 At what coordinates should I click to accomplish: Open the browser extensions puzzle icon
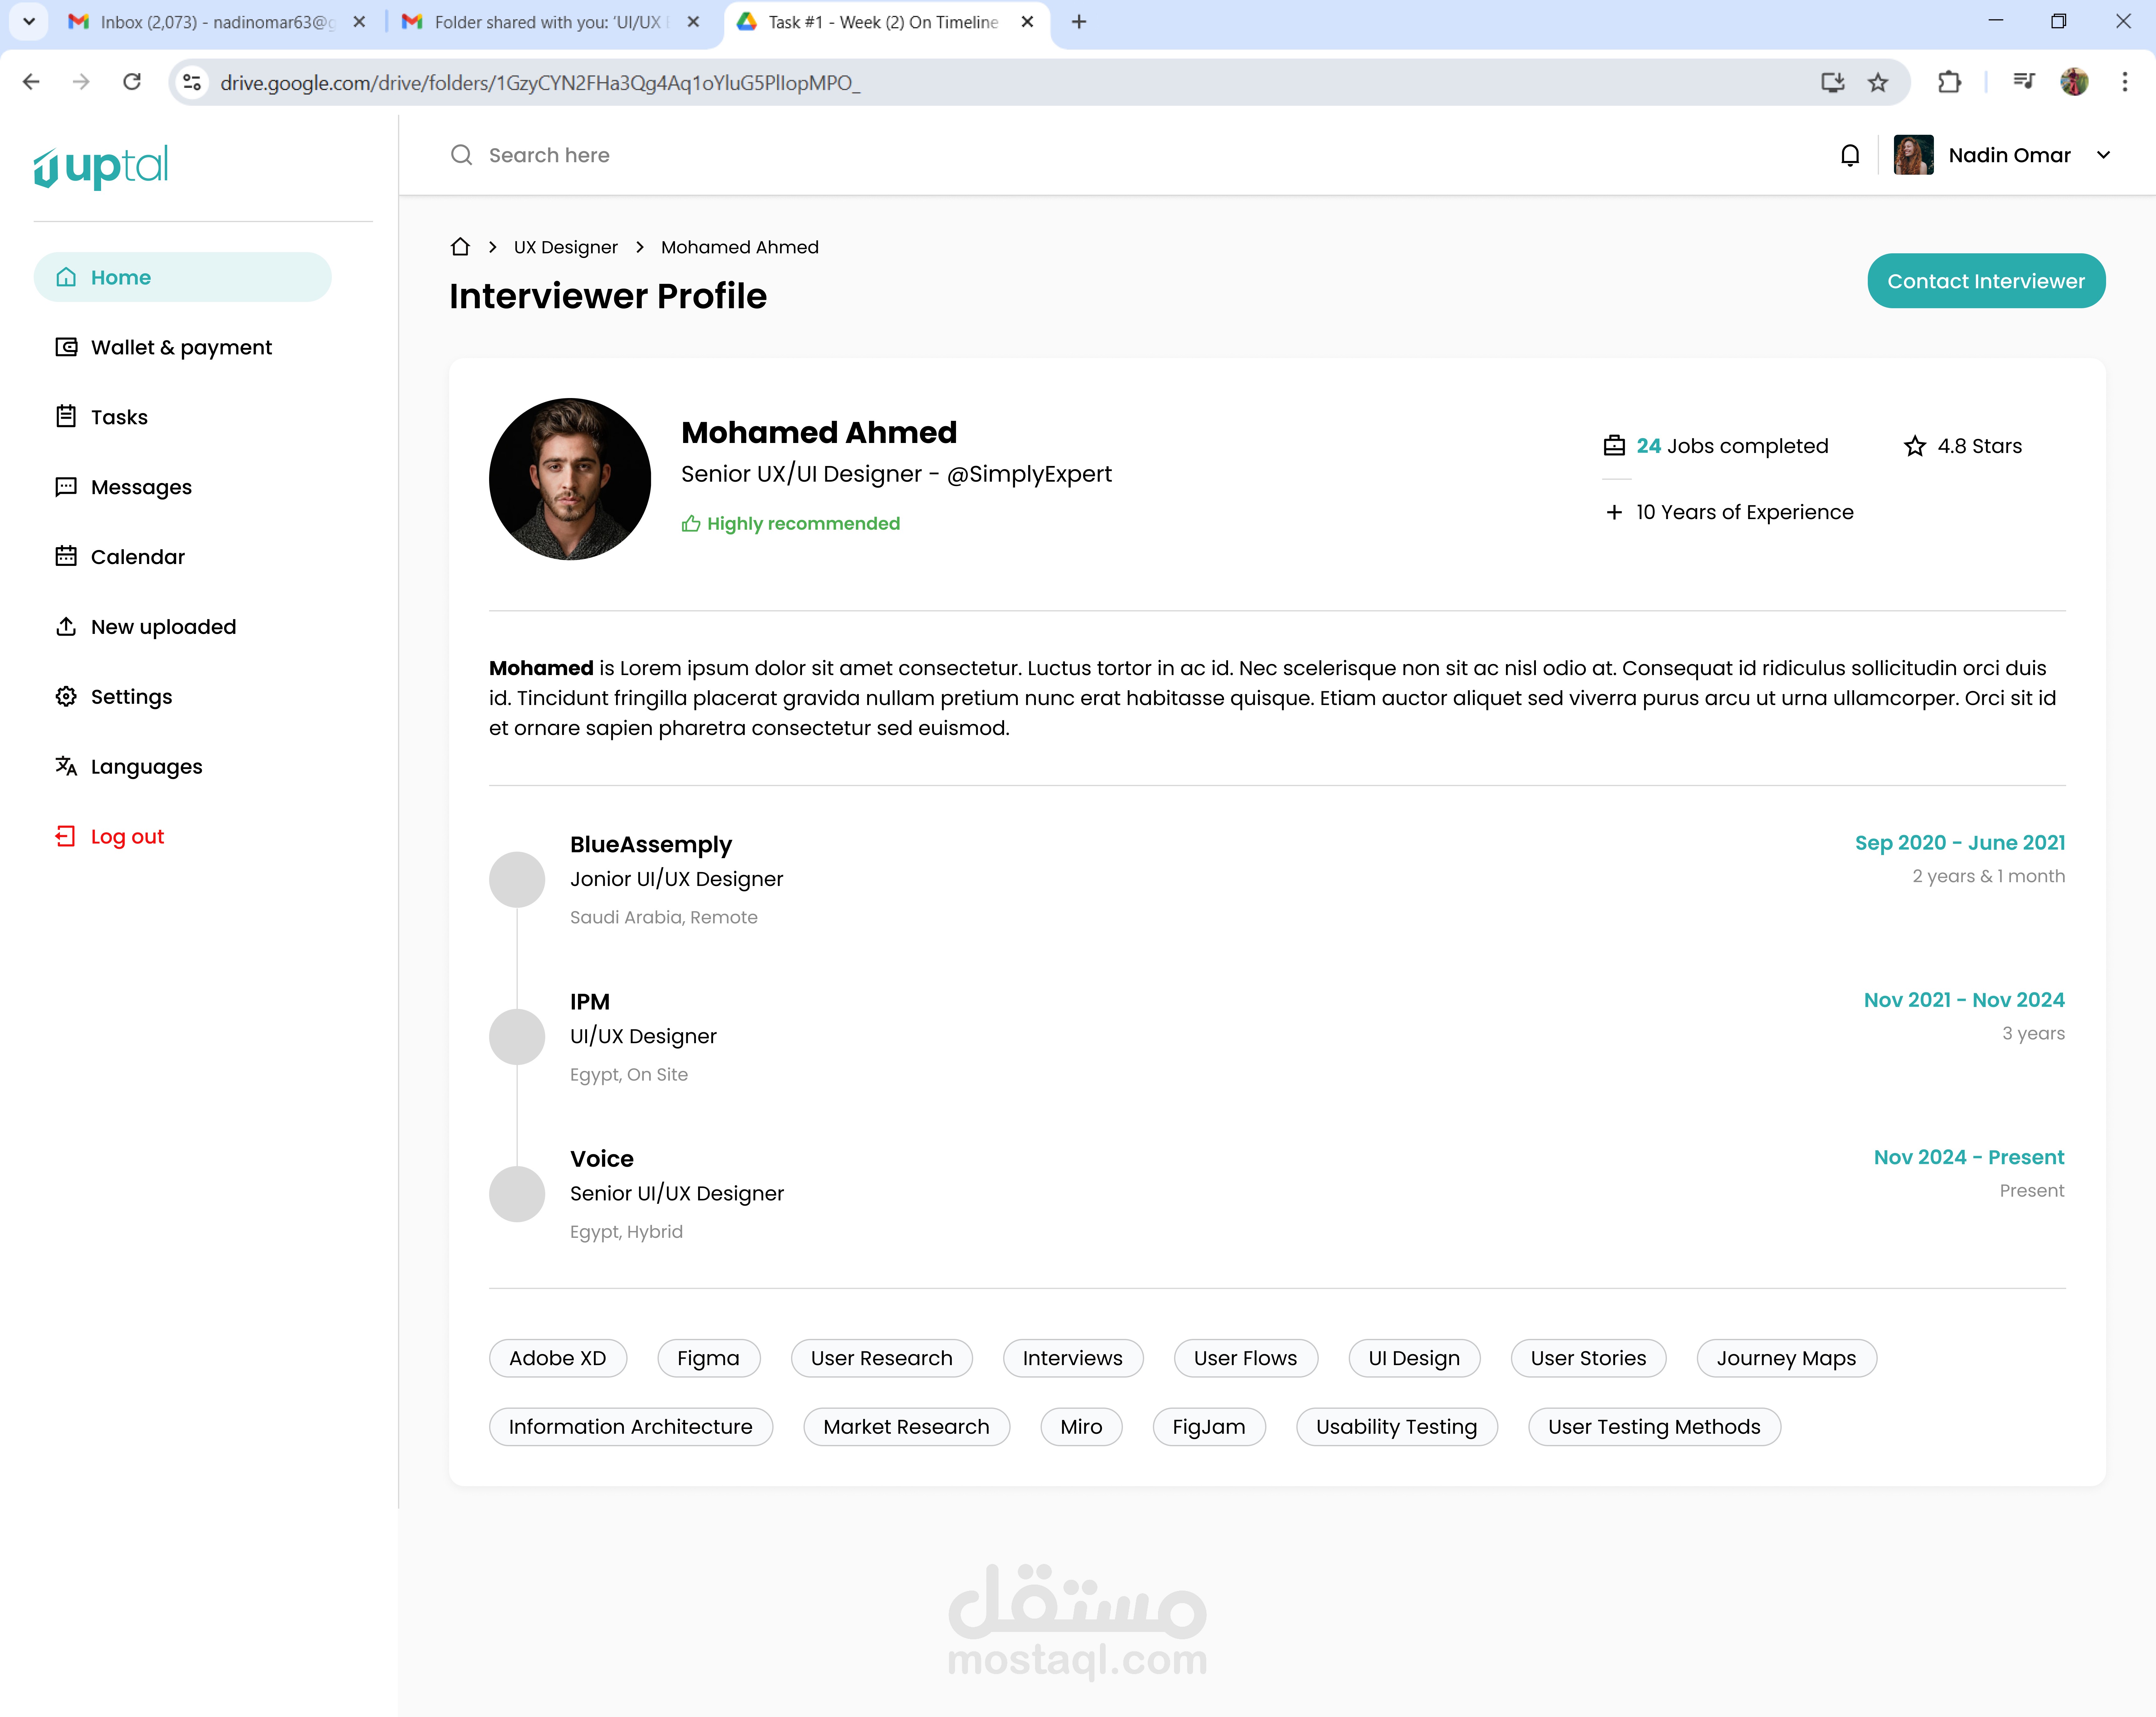tap(1949, 82)
